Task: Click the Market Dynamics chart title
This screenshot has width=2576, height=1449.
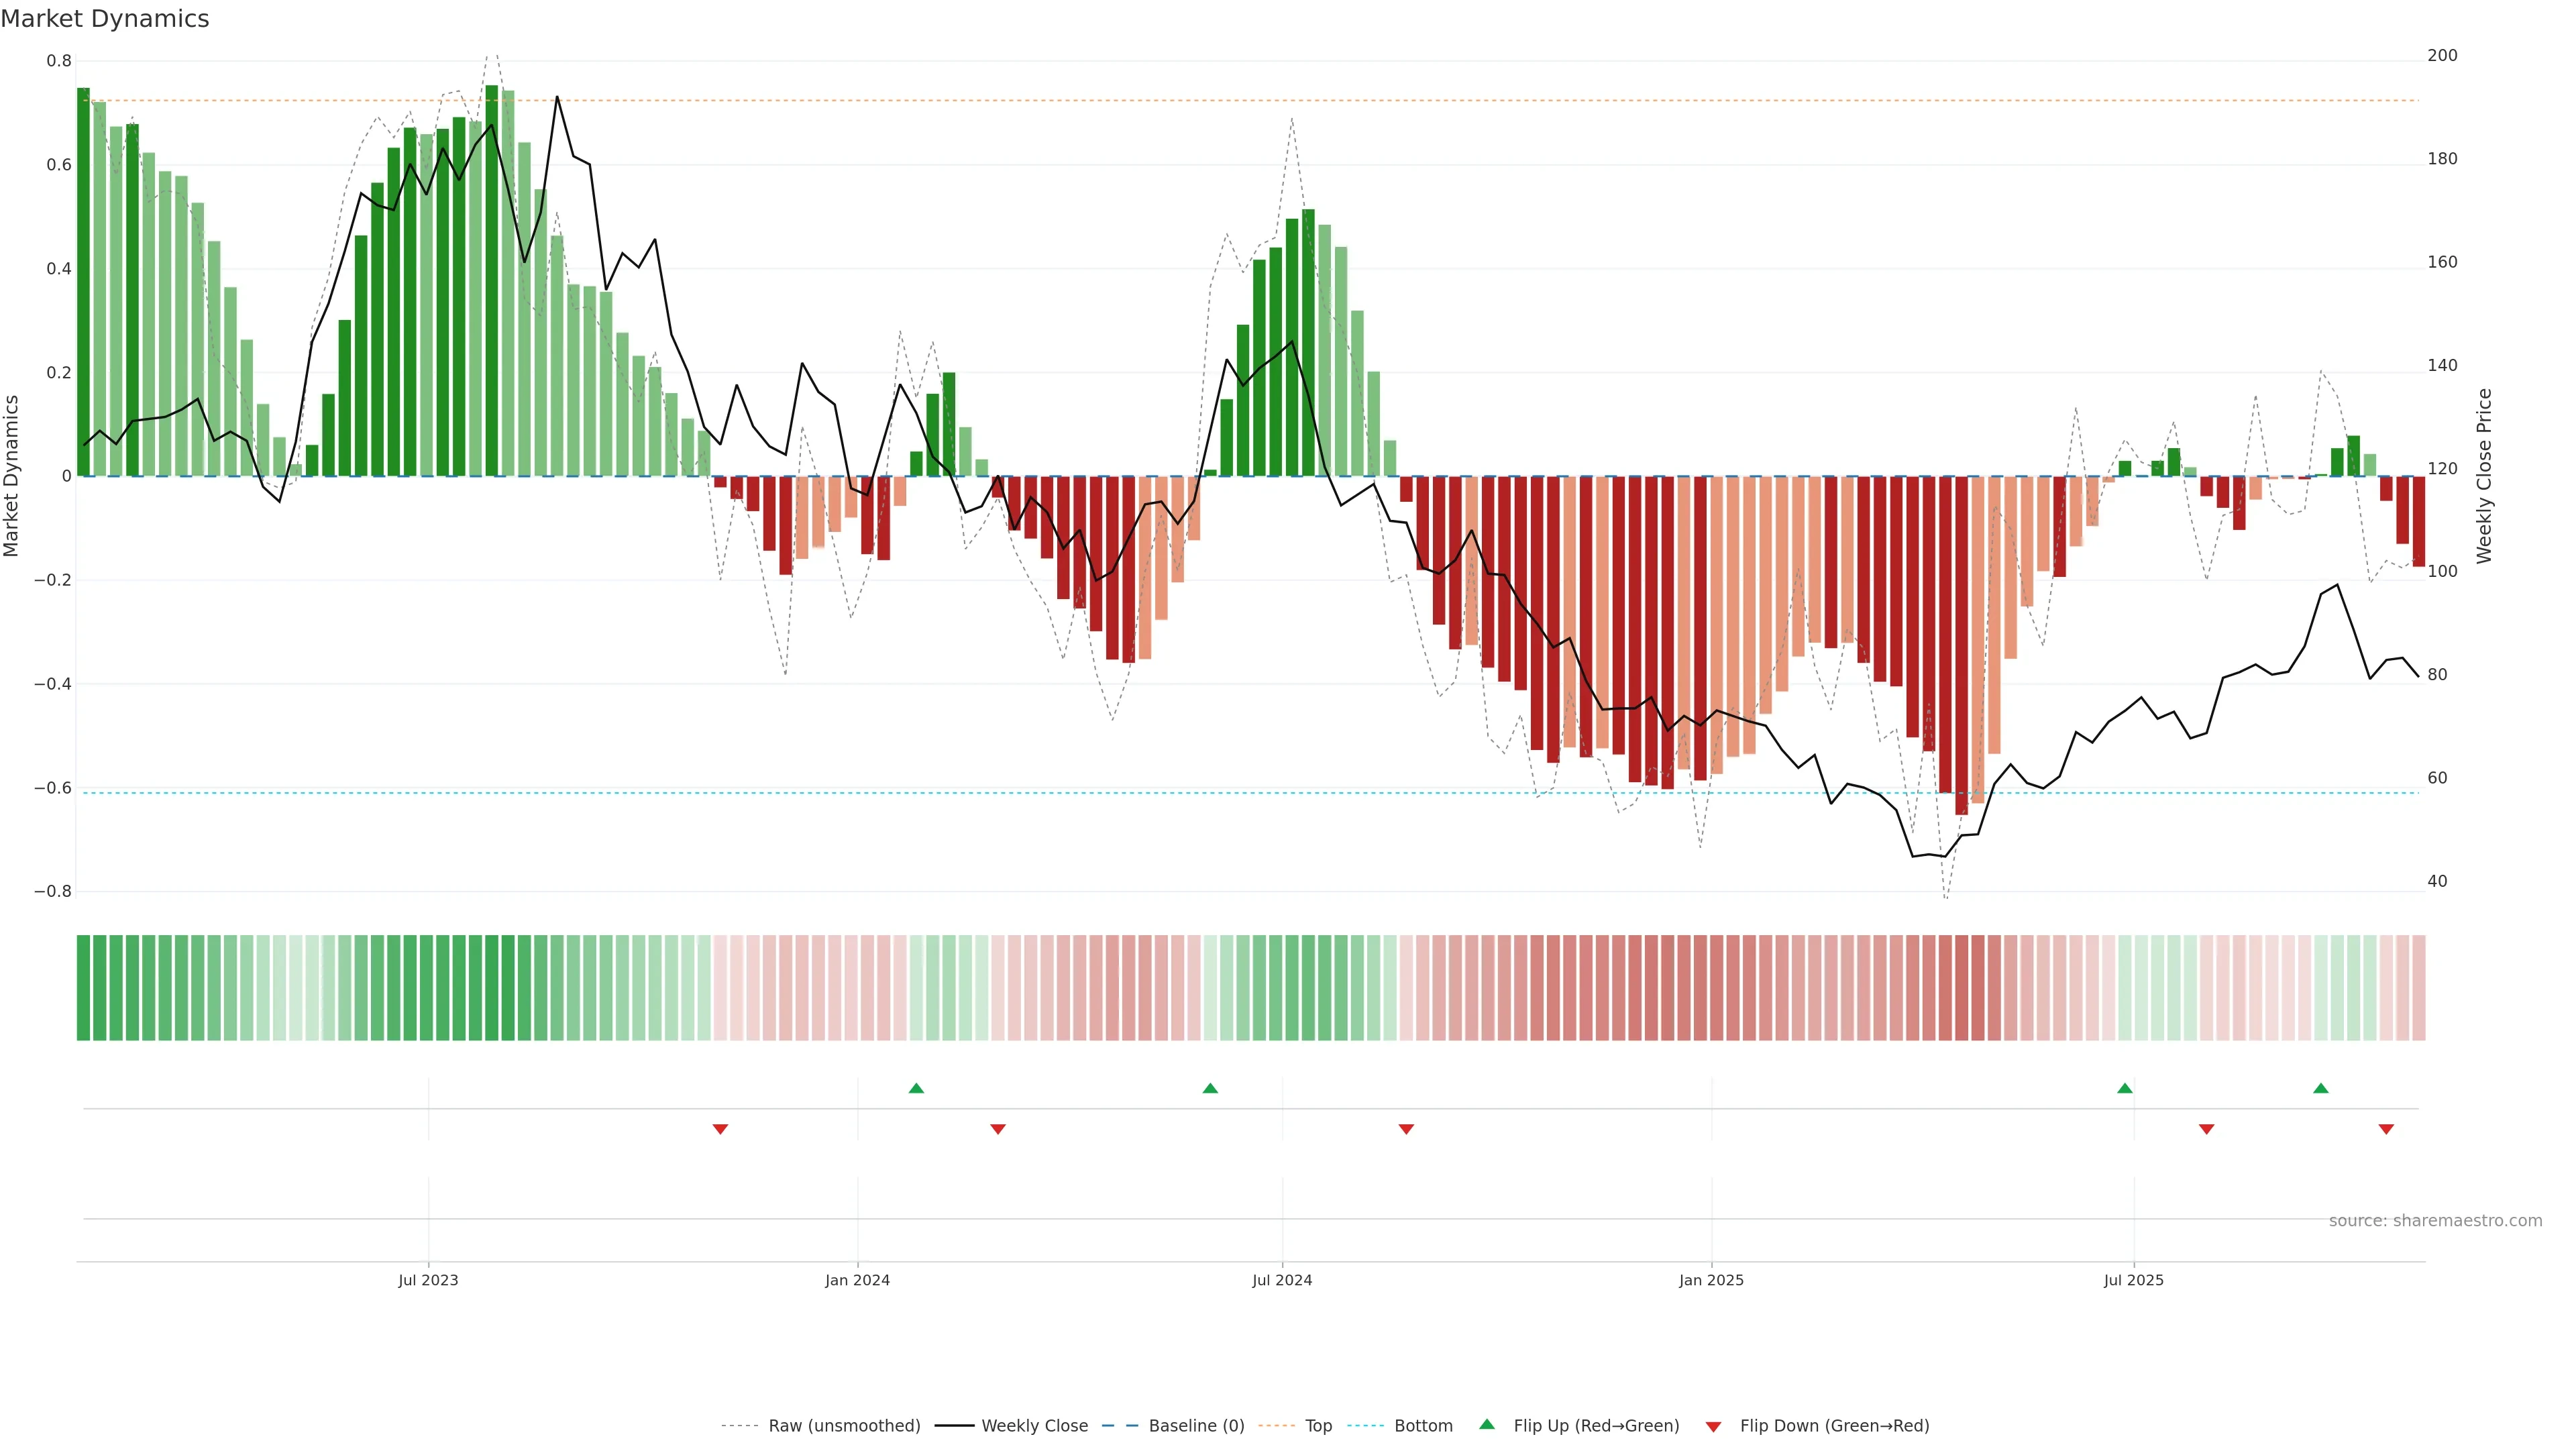Action: tap(105, 19)
